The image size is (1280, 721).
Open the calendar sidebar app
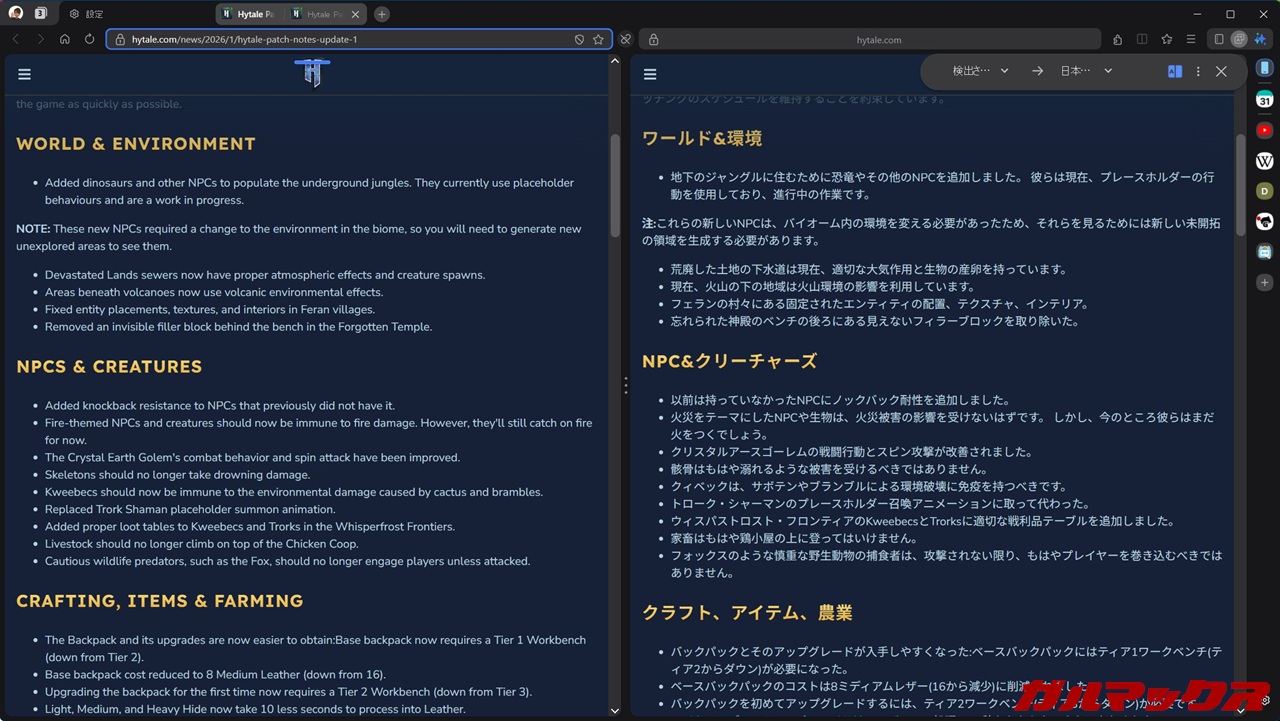1265,100
